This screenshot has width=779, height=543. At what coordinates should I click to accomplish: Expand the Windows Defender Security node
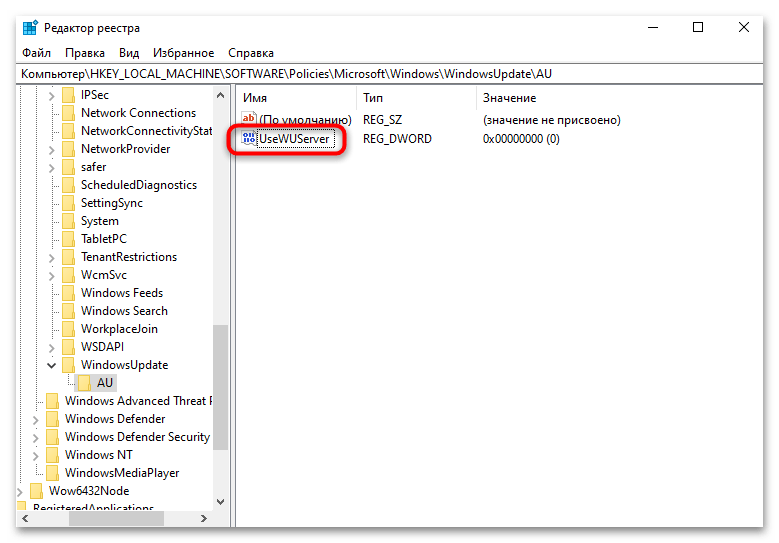coord(35,437)
